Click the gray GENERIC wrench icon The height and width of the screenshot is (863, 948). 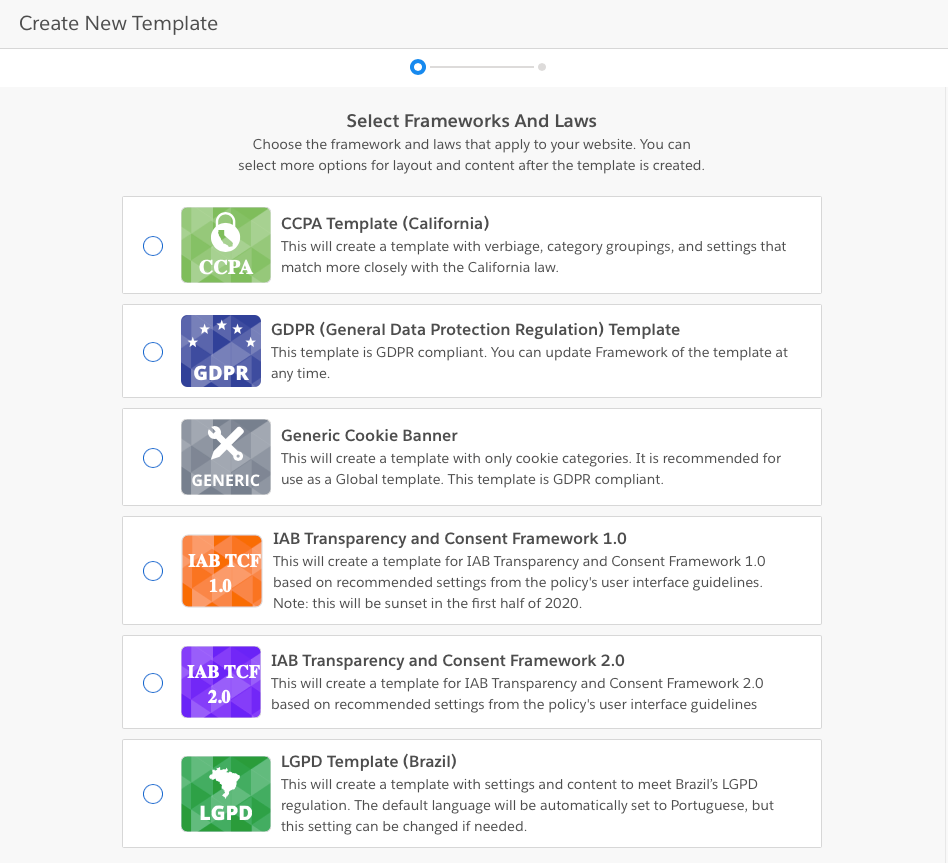point(226,457)
